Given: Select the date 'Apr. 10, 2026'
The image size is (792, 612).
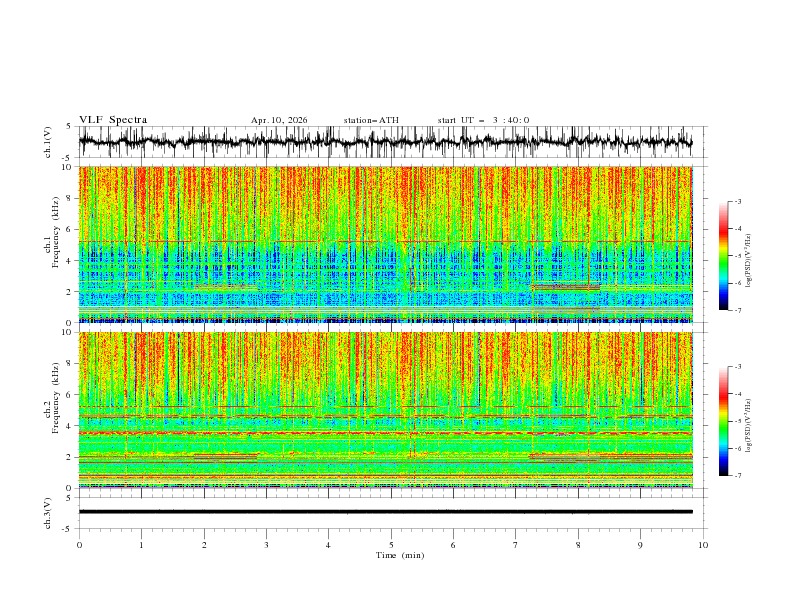Looking at the screenshot, I should [279, 120].
